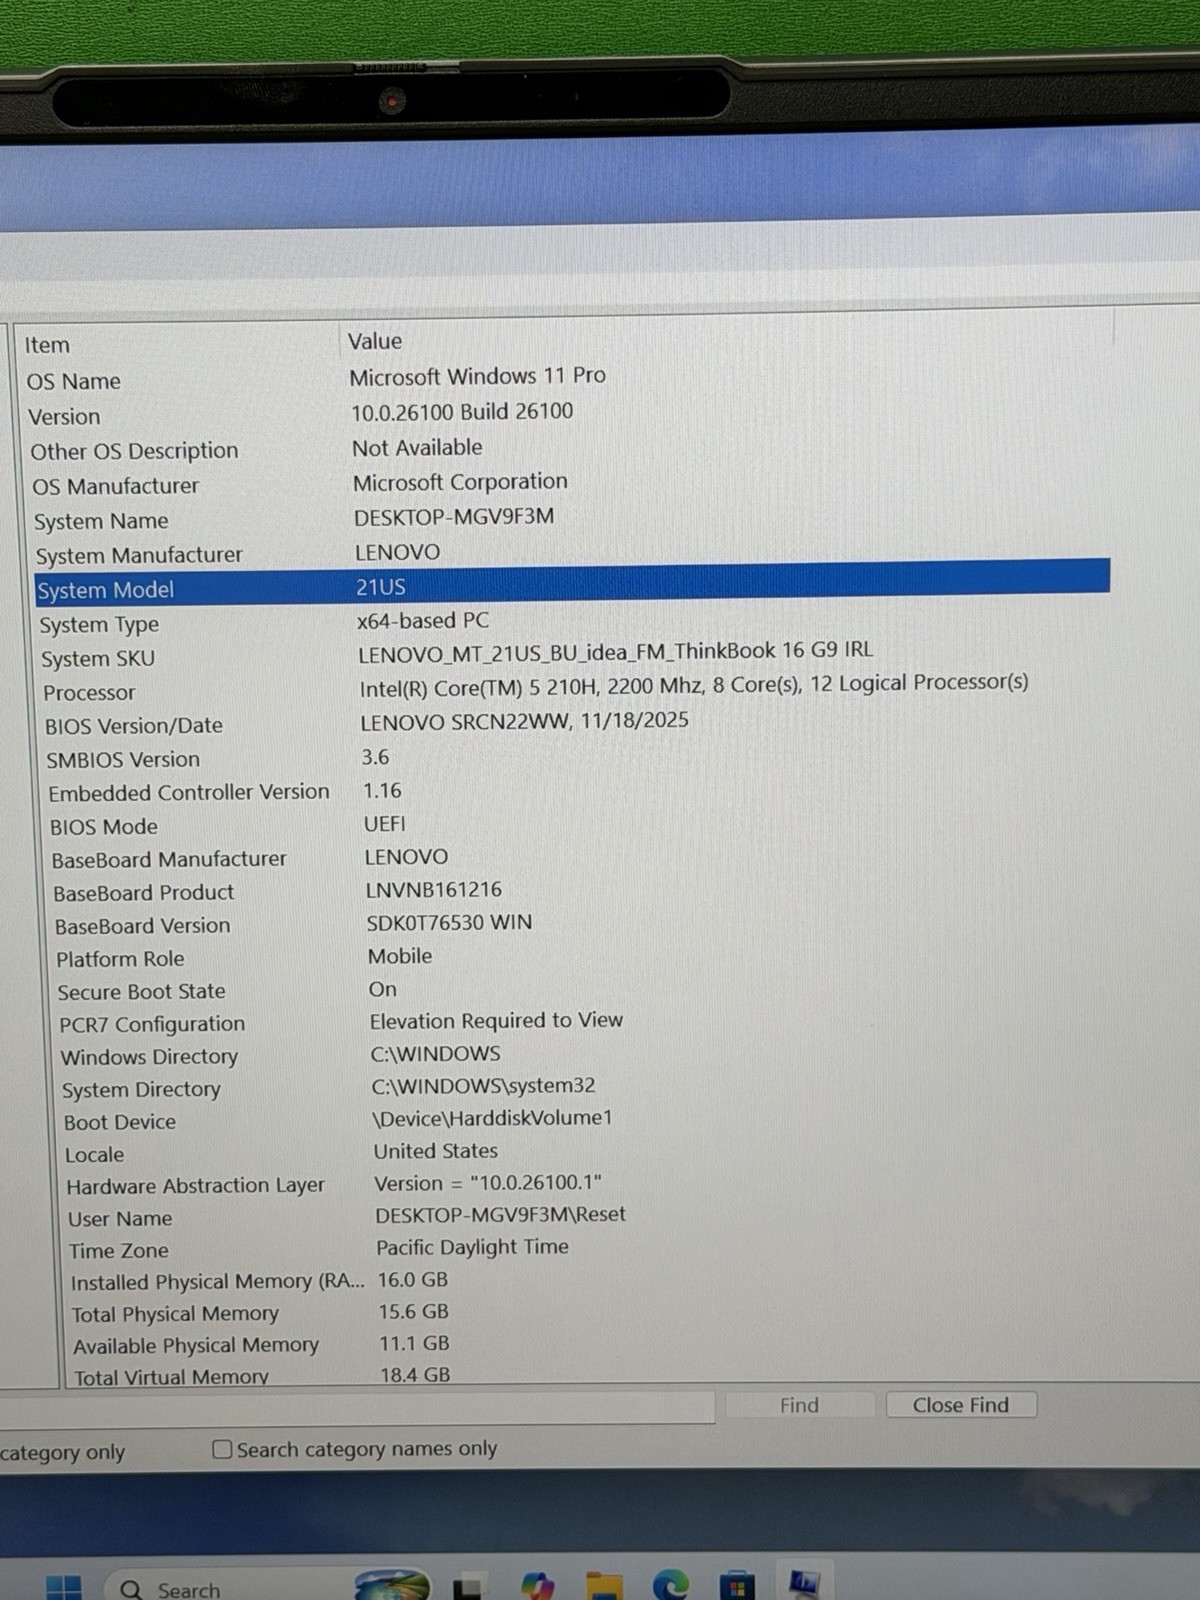Click the ThinkBook 16 G9 IRL SKU value
Image resolution: width=1200 pixels, height=1600 pixels.
[x=616, y=652]
